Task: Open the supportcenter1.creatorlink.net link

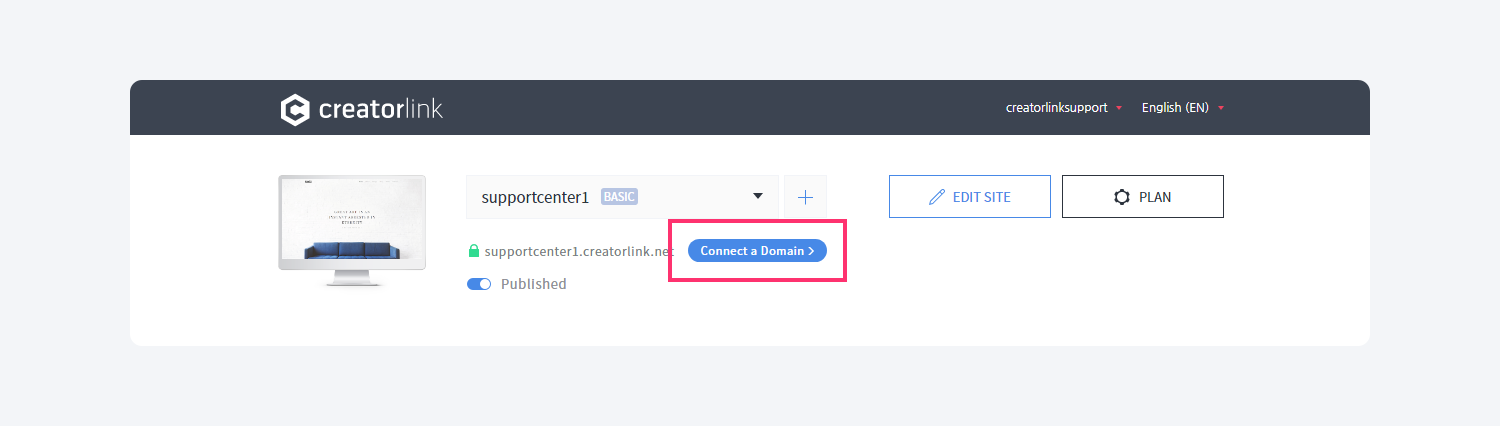Action: 579,251
